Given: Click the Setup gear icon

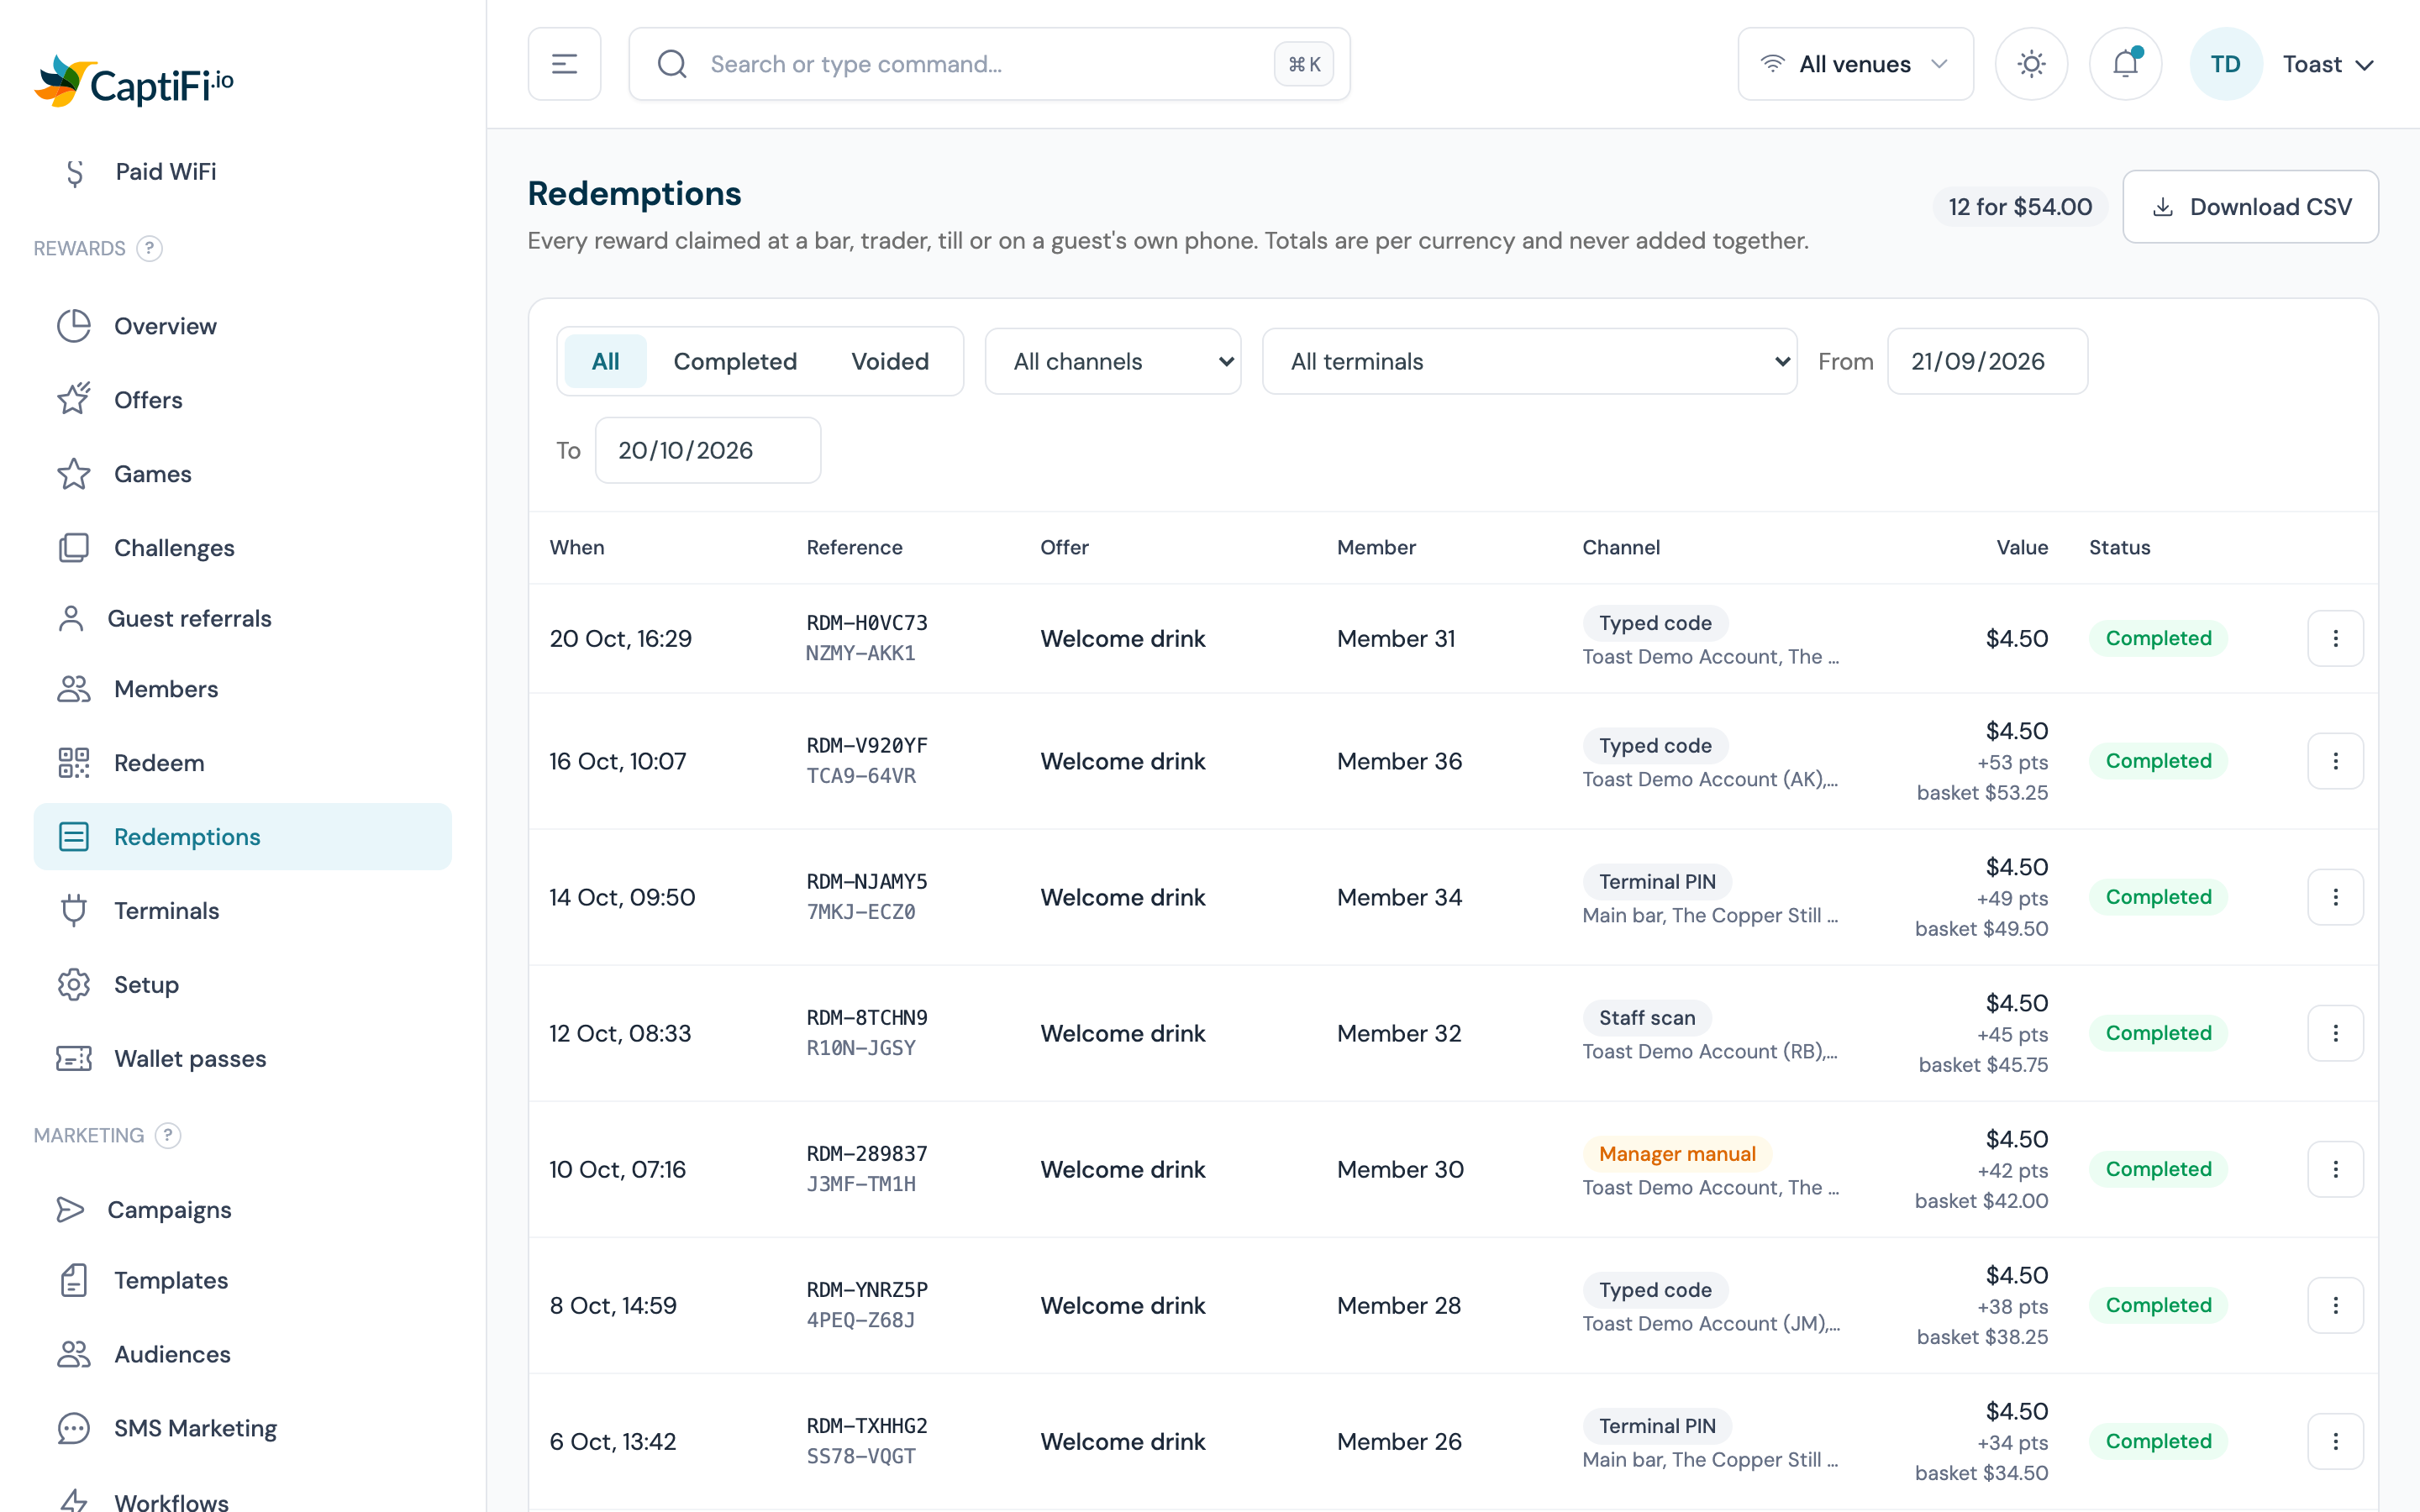Looking at the screenshot, I should coord(74,985).
